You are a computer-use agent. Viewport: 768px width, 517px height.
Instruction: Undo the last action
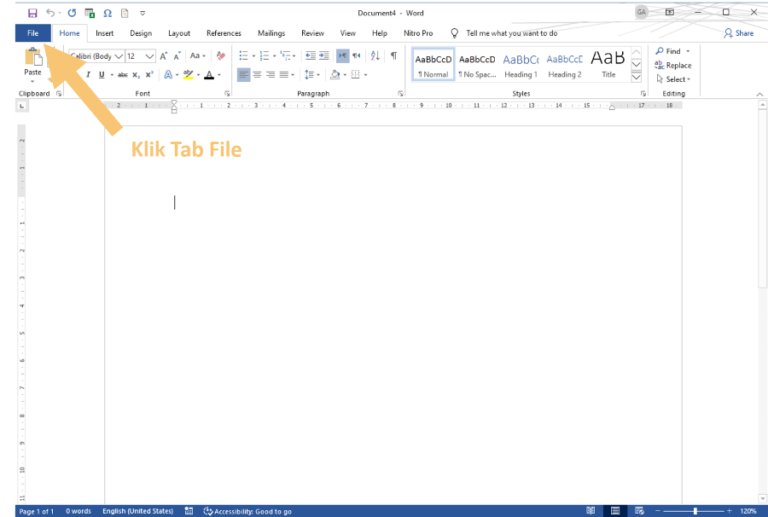pos(50,13)
